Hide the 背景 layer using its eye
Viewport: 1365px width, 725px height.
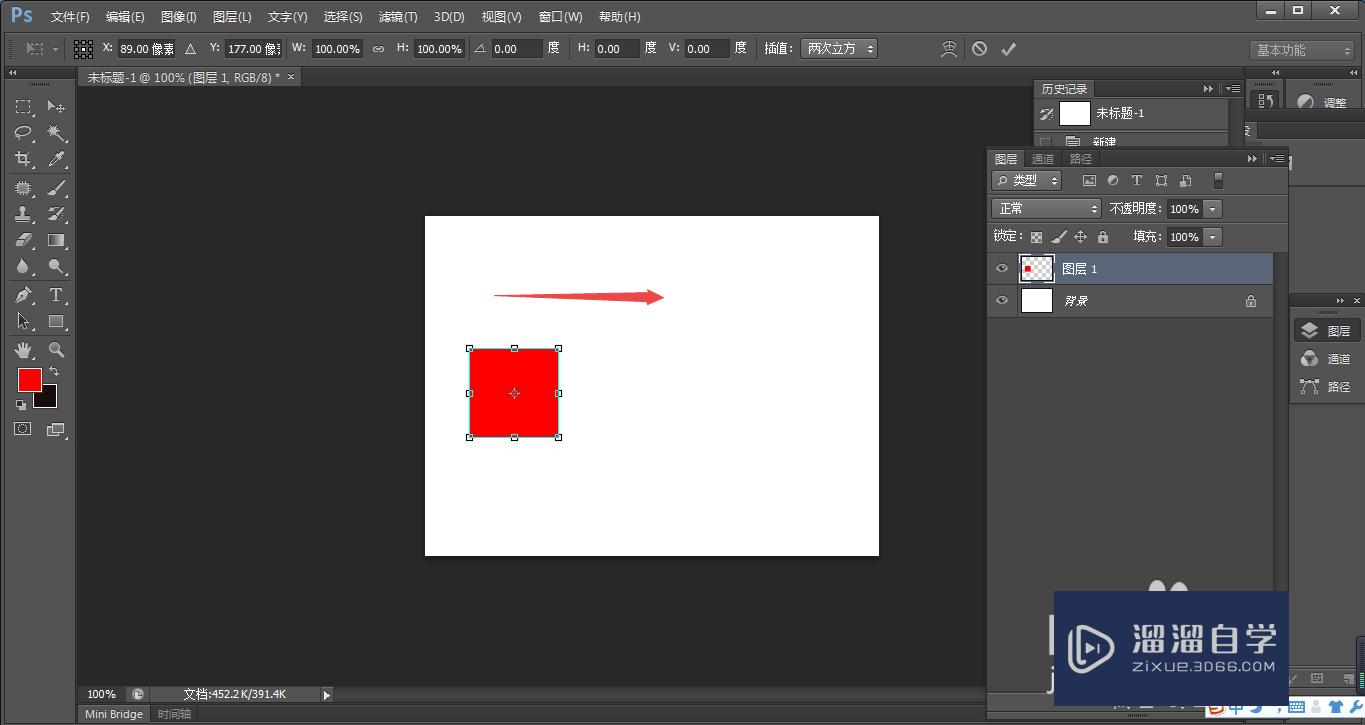tap(1002, 300)
